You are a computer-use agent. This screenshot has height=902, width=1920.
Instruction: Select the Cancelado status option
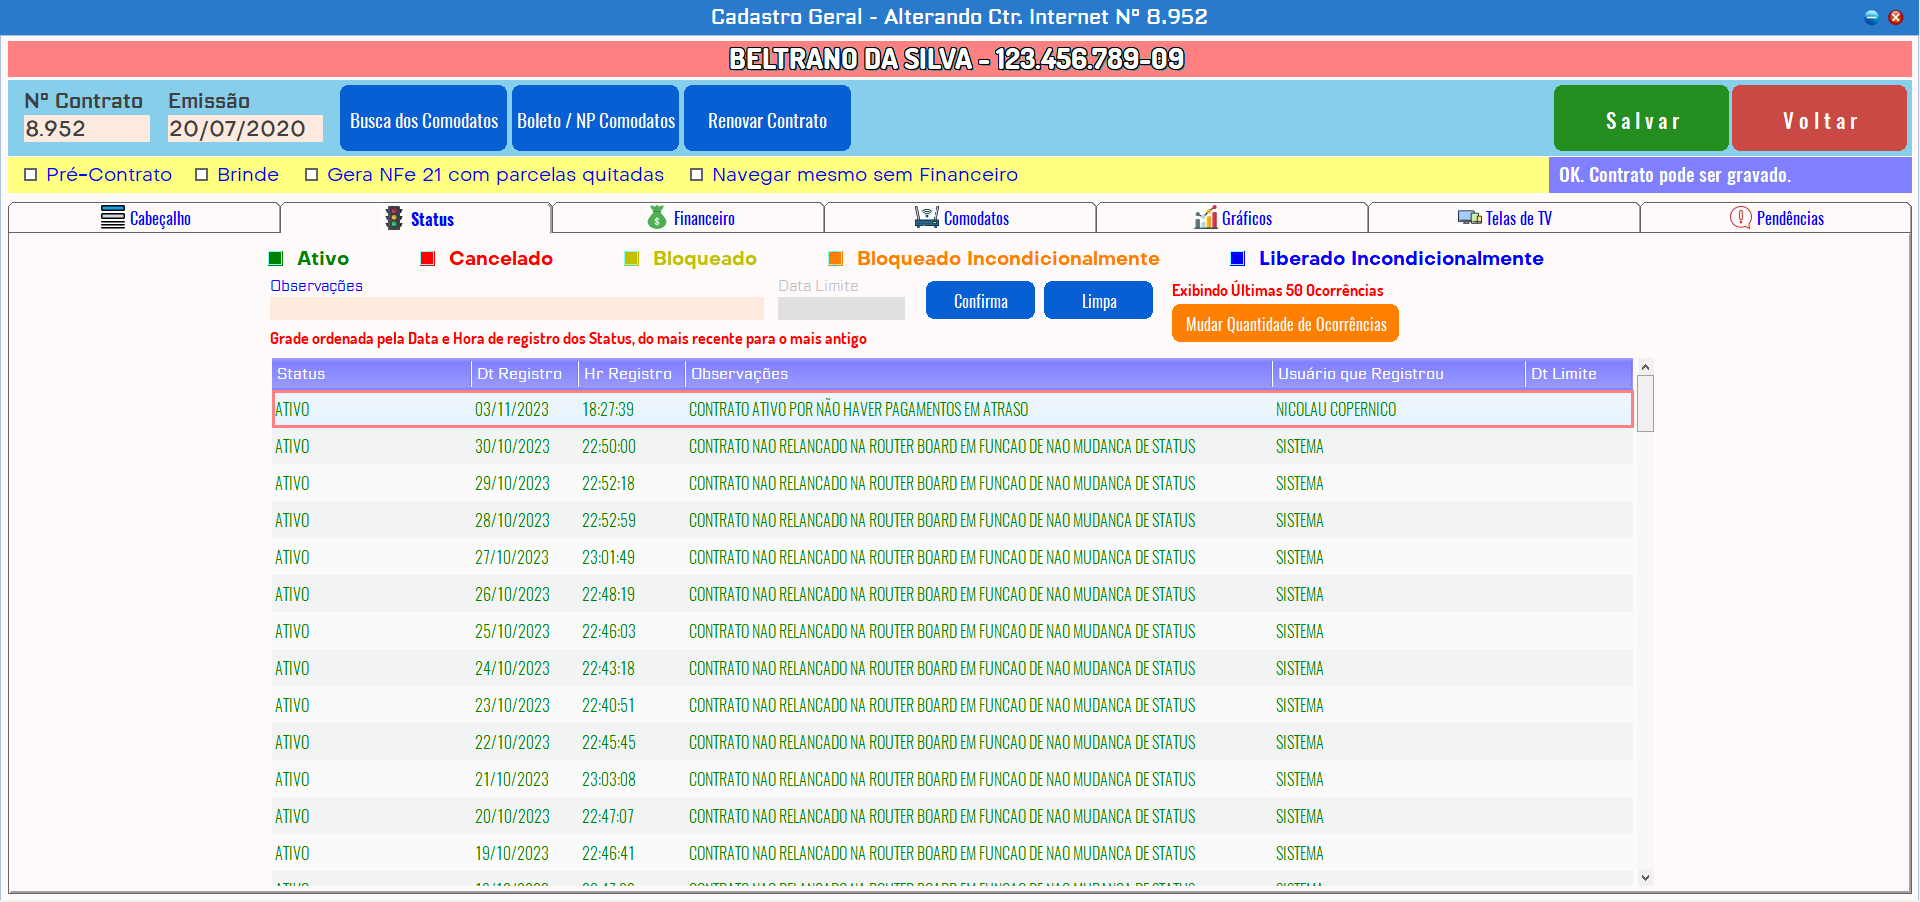pyautogui.click(x=428, y=259)
